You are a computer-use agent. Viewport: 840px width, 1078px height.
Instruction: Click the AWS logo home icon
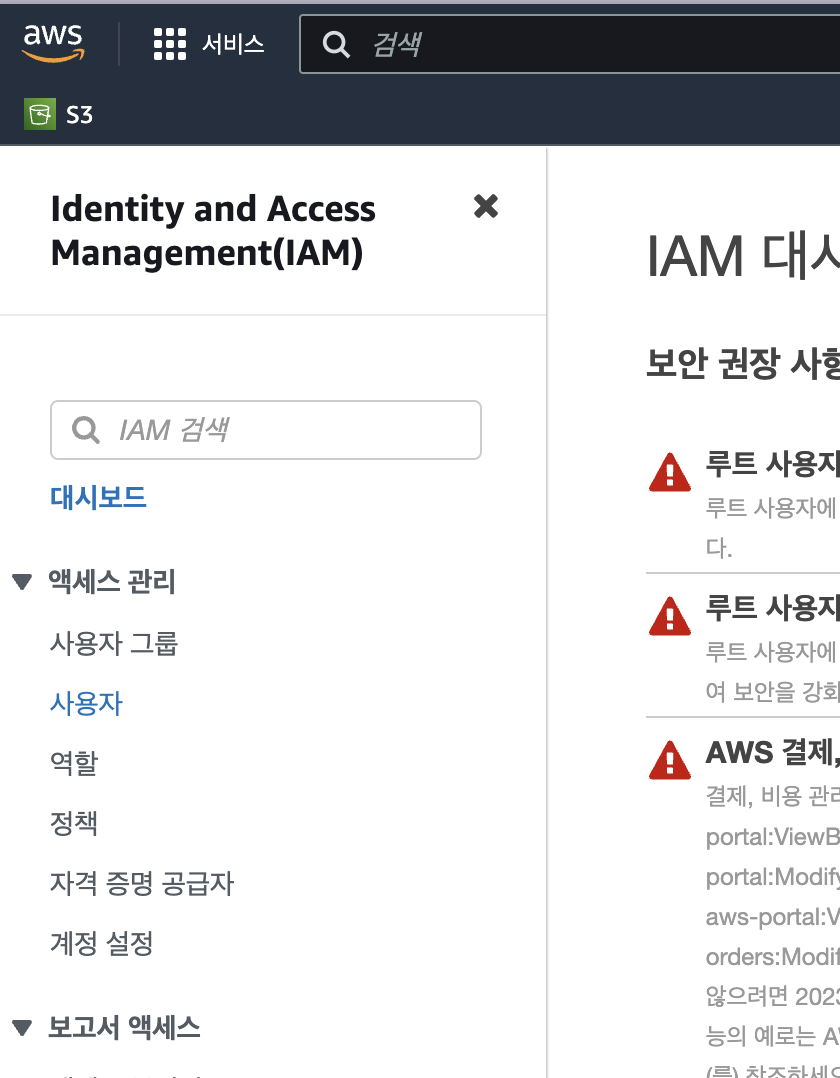pyautogui.click(x=54, y=43)
